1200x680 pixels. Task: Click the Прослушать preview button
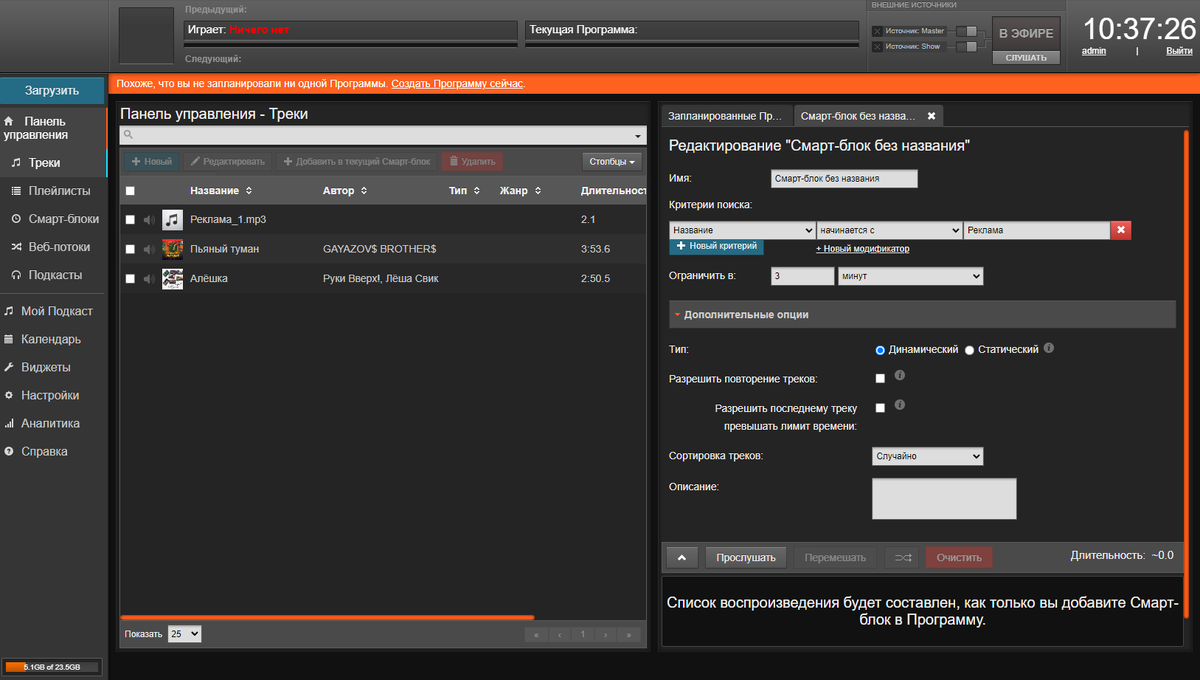point(746,557)
